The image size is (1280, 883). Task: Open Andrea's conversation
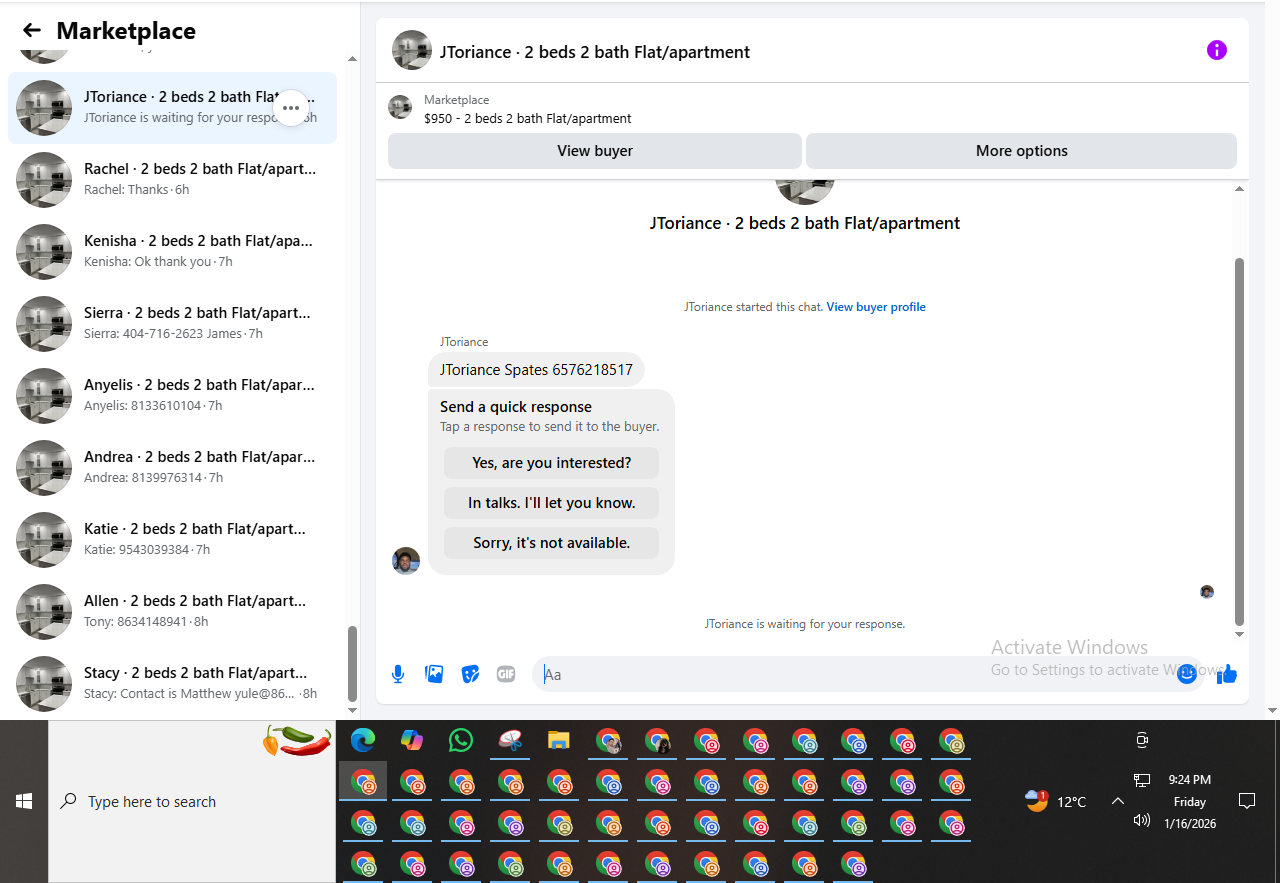point(172,468)
